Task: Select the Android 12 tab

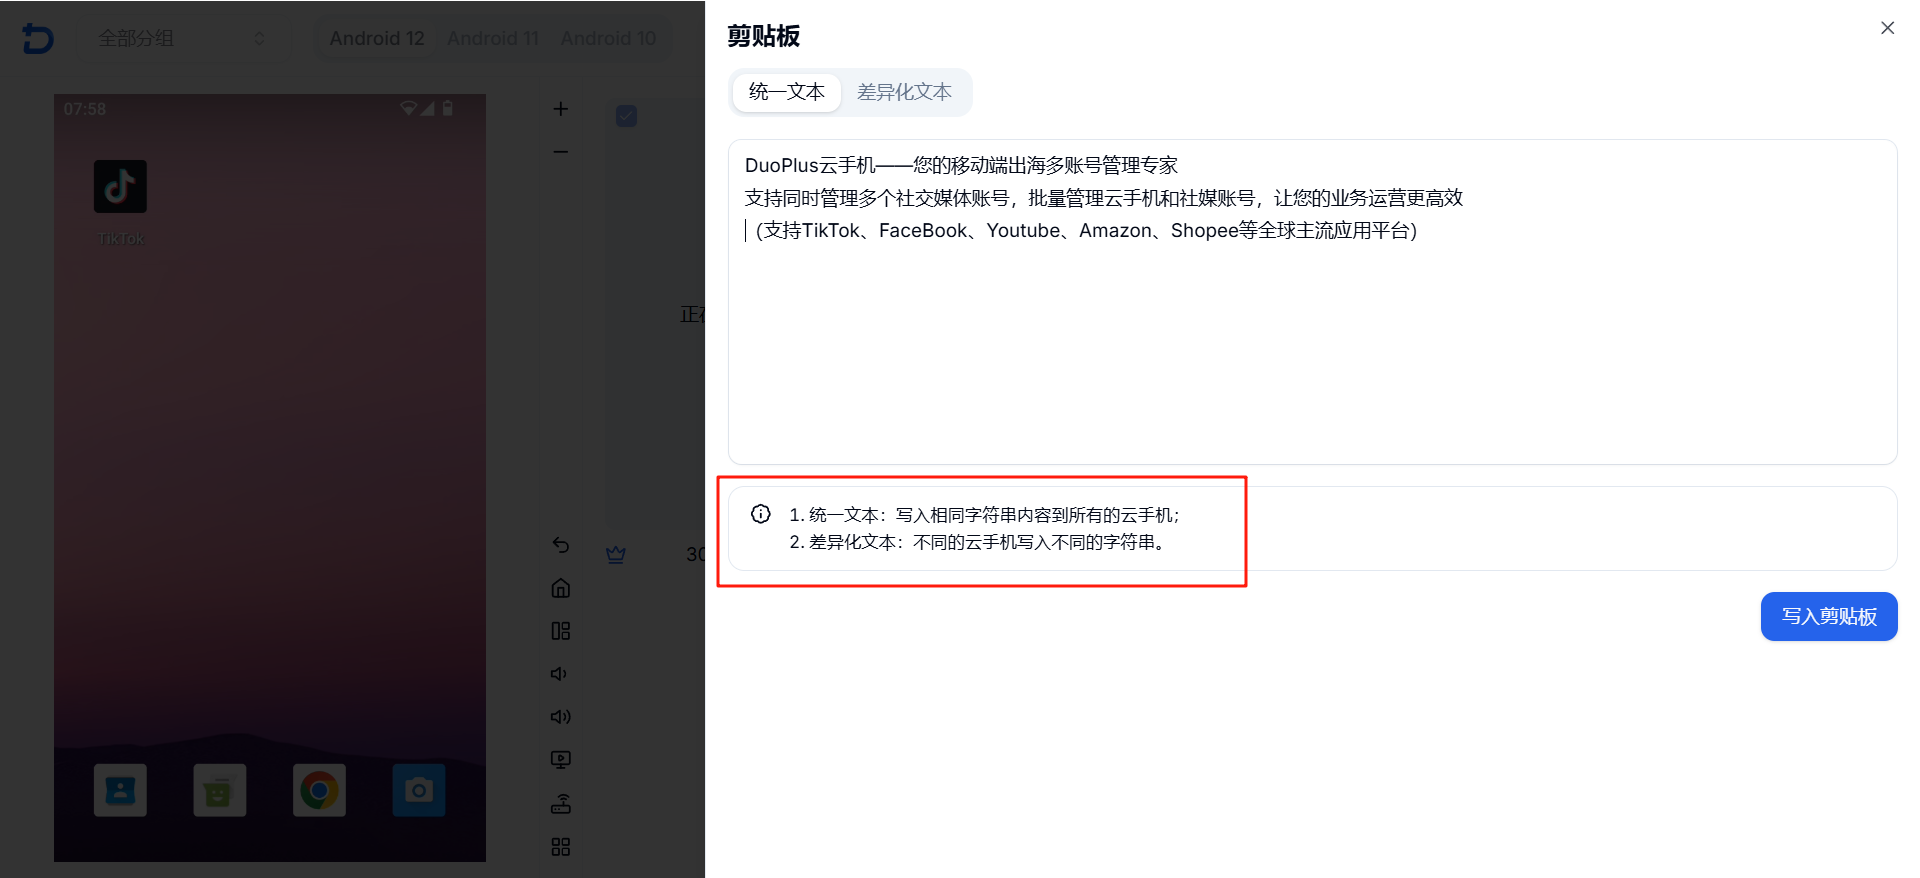Action: (x=377, y=38)
